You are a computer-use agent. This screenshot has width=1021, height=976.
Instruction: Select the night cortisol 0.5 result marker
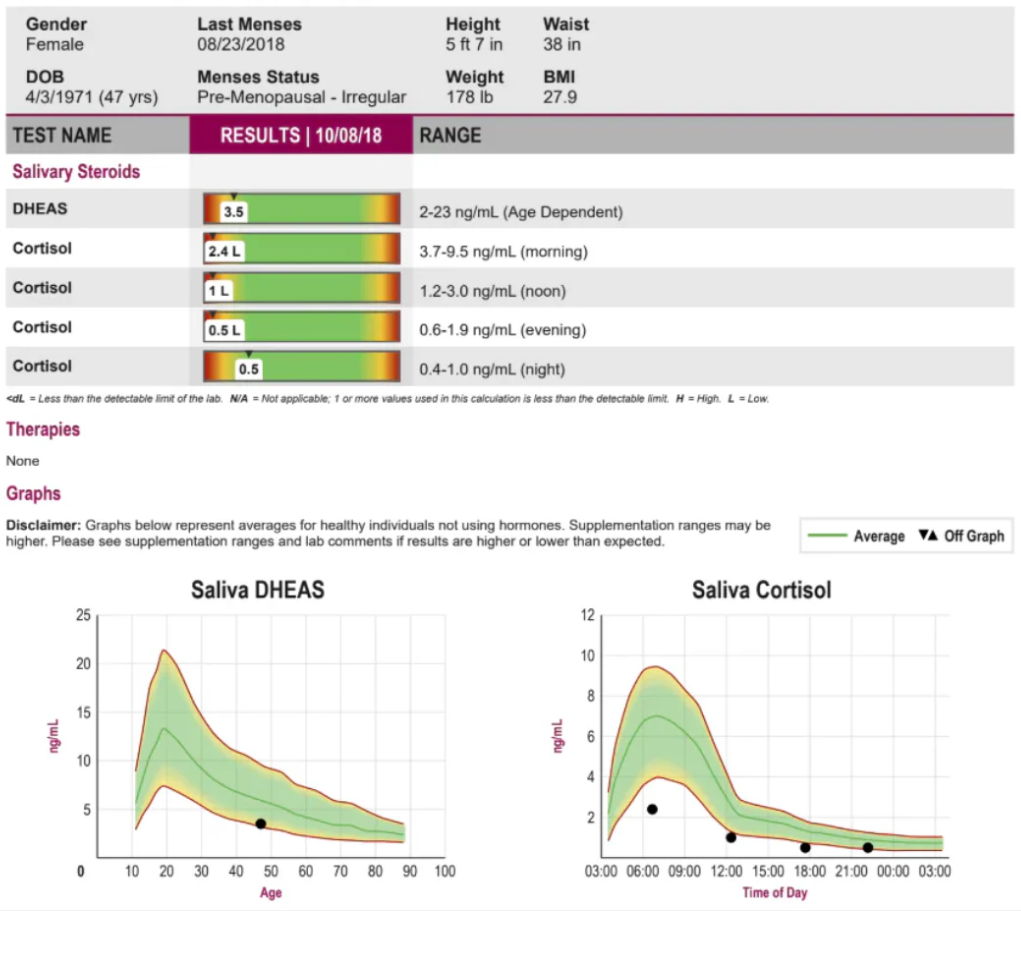[x=249, y=369]
